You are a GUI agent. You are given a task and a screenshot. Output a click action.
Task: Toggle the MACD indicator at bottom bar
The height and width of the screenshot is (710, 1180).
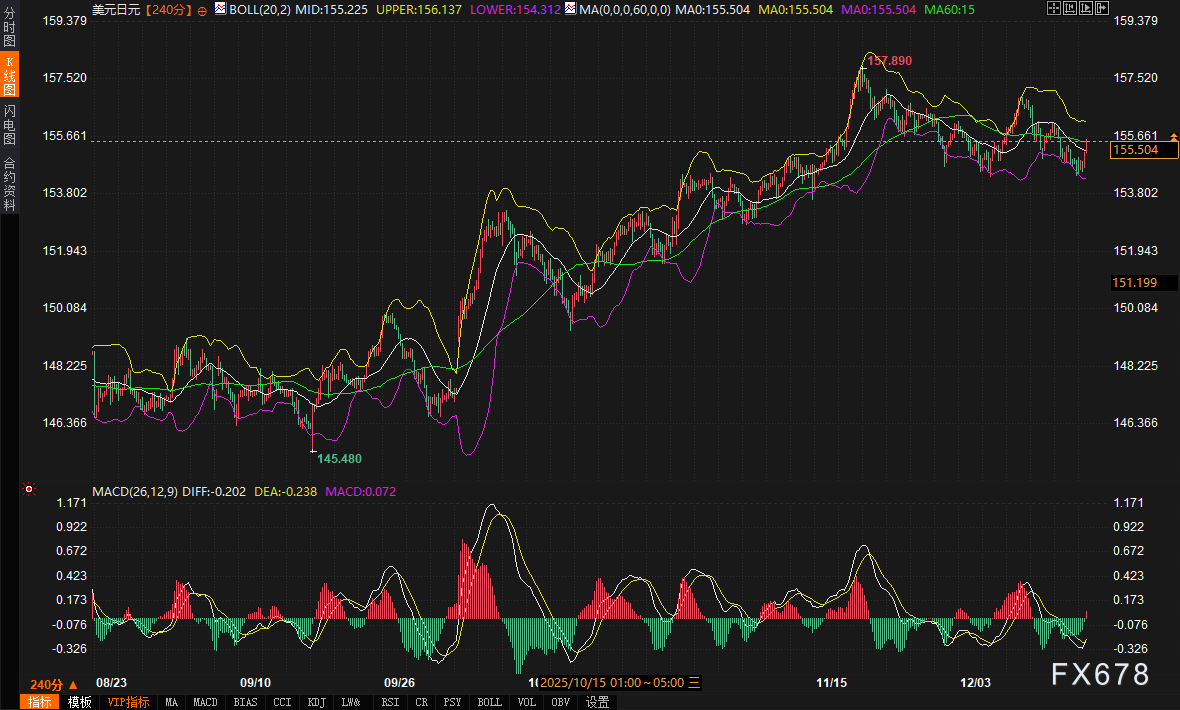(x=205, y=702)
